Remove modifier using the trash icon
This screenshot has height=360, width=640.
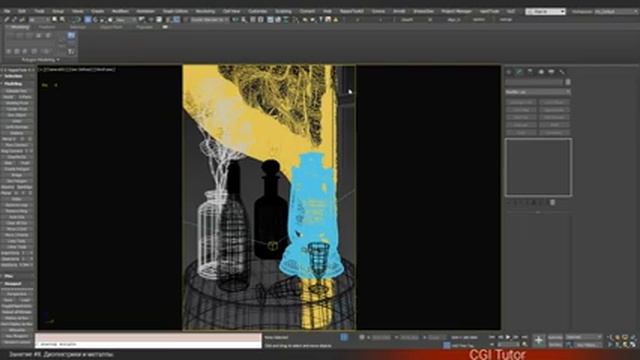tap(552, 202)
